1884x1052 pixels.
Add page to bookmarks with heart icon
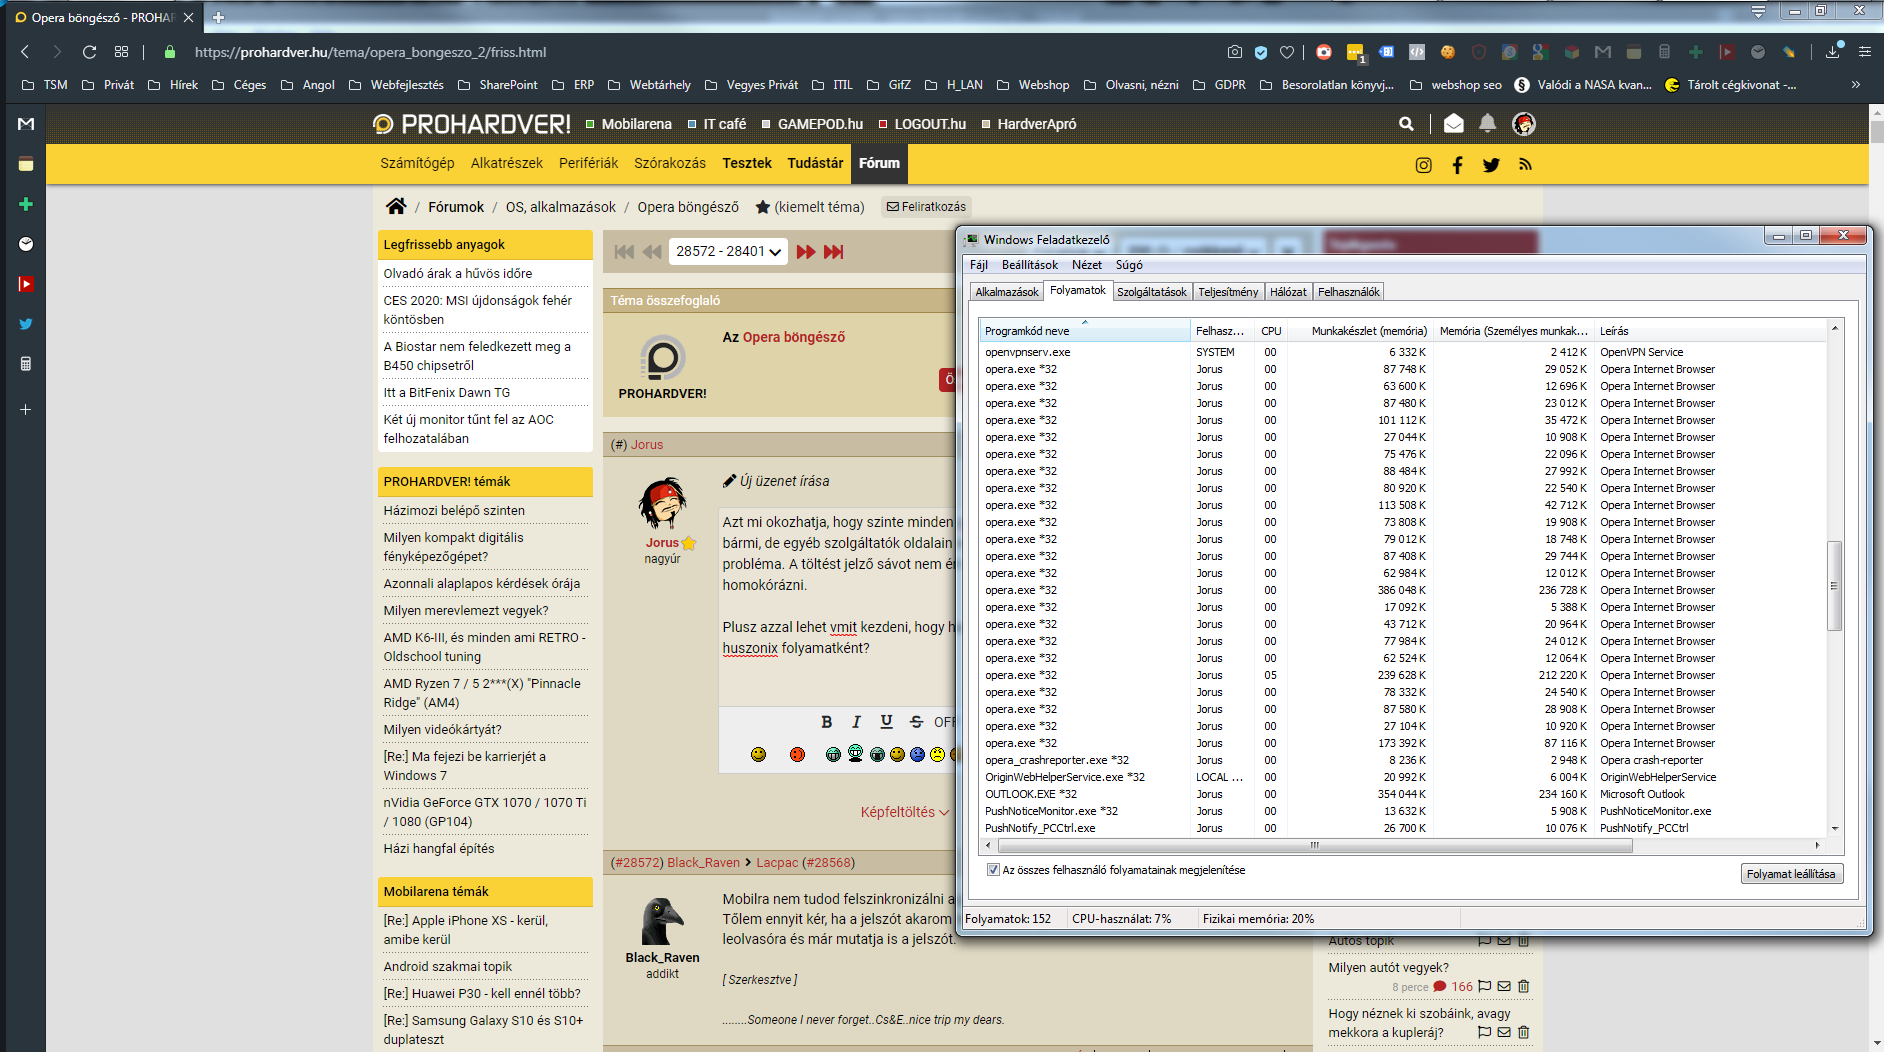click(x=1287, y=52)
